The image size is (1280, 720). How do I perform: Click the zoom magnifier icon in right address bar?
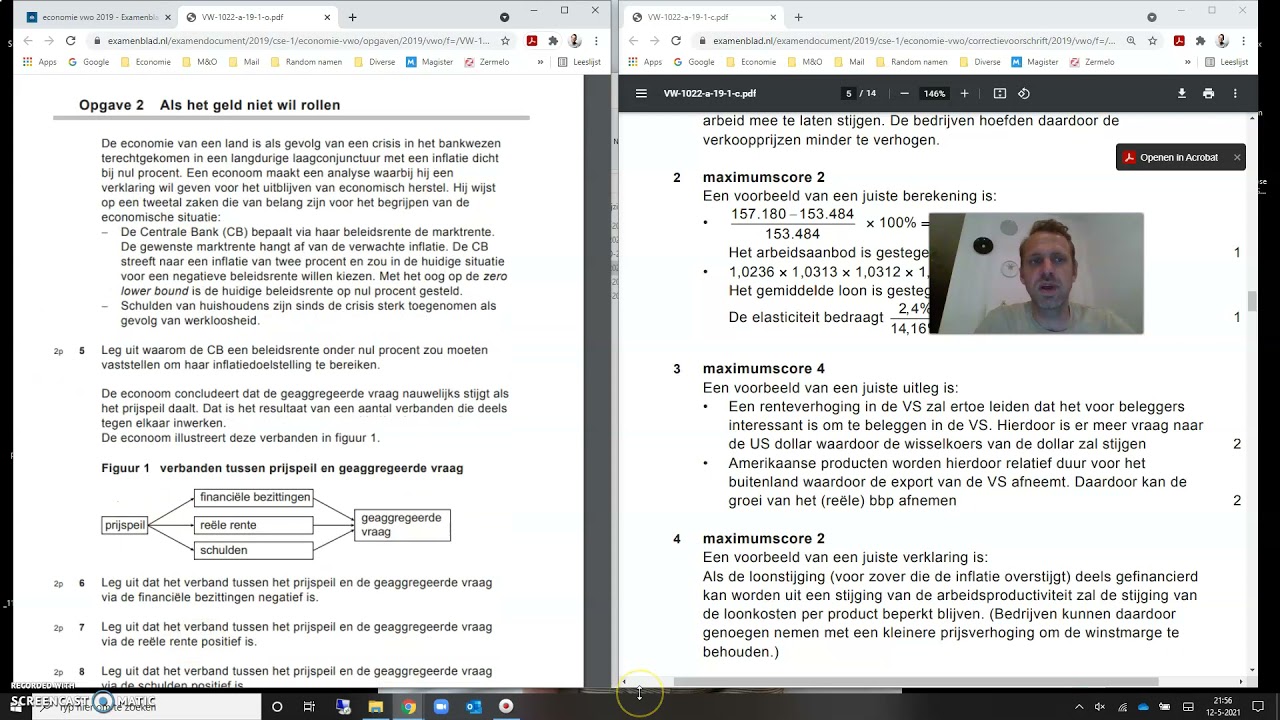tap(1131, 41)
